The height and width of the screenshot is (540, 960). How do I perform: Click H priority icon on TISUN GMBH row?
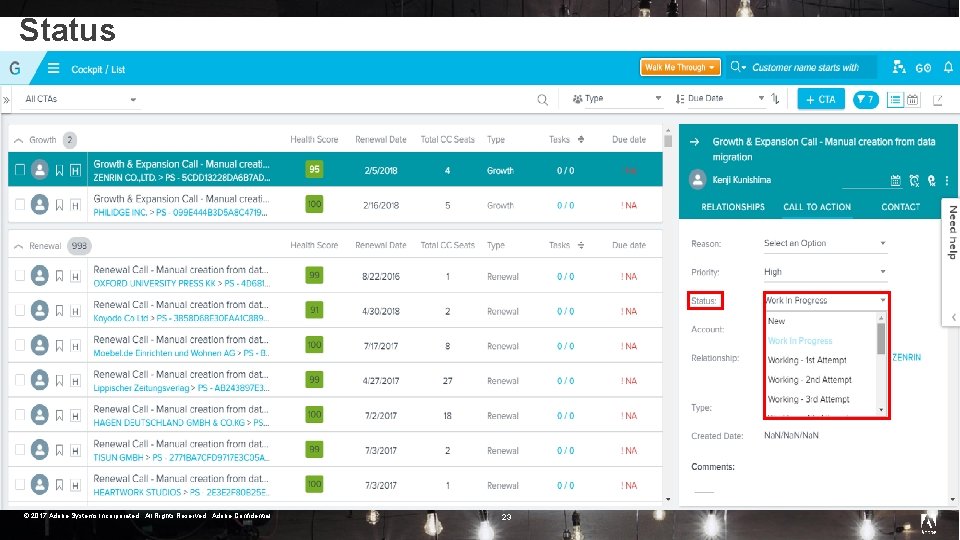(x=75, y=450)
